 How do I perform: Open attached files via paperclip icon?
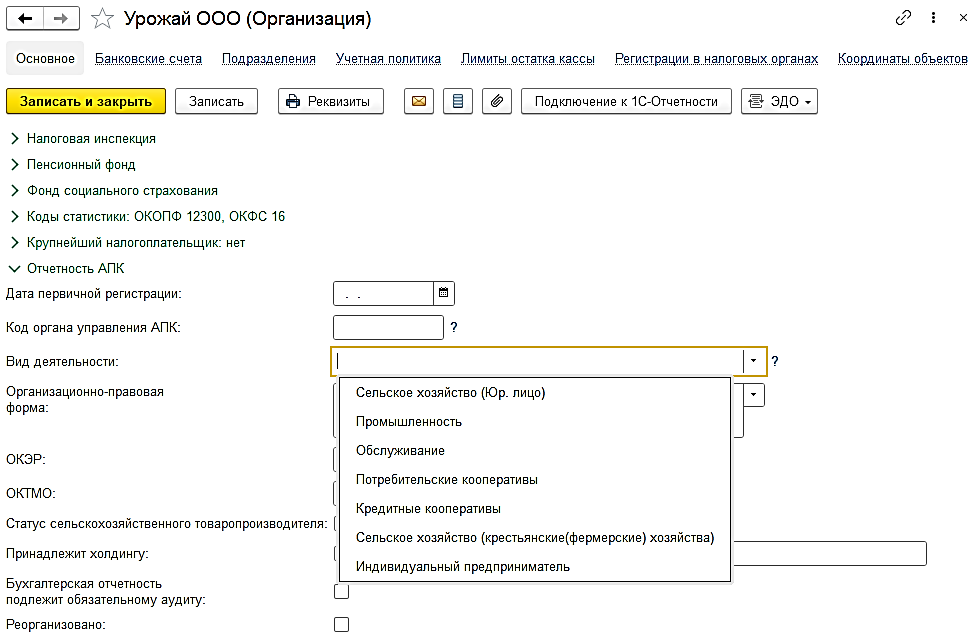pos(495,101)
